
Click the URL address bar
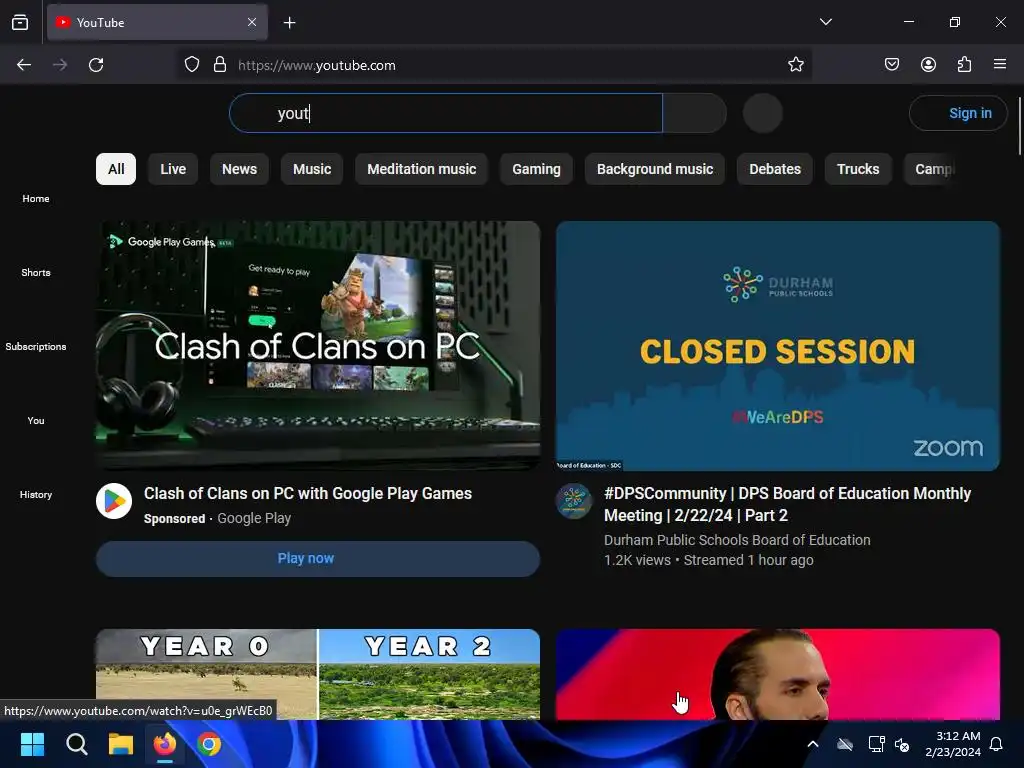coord(495,65)
